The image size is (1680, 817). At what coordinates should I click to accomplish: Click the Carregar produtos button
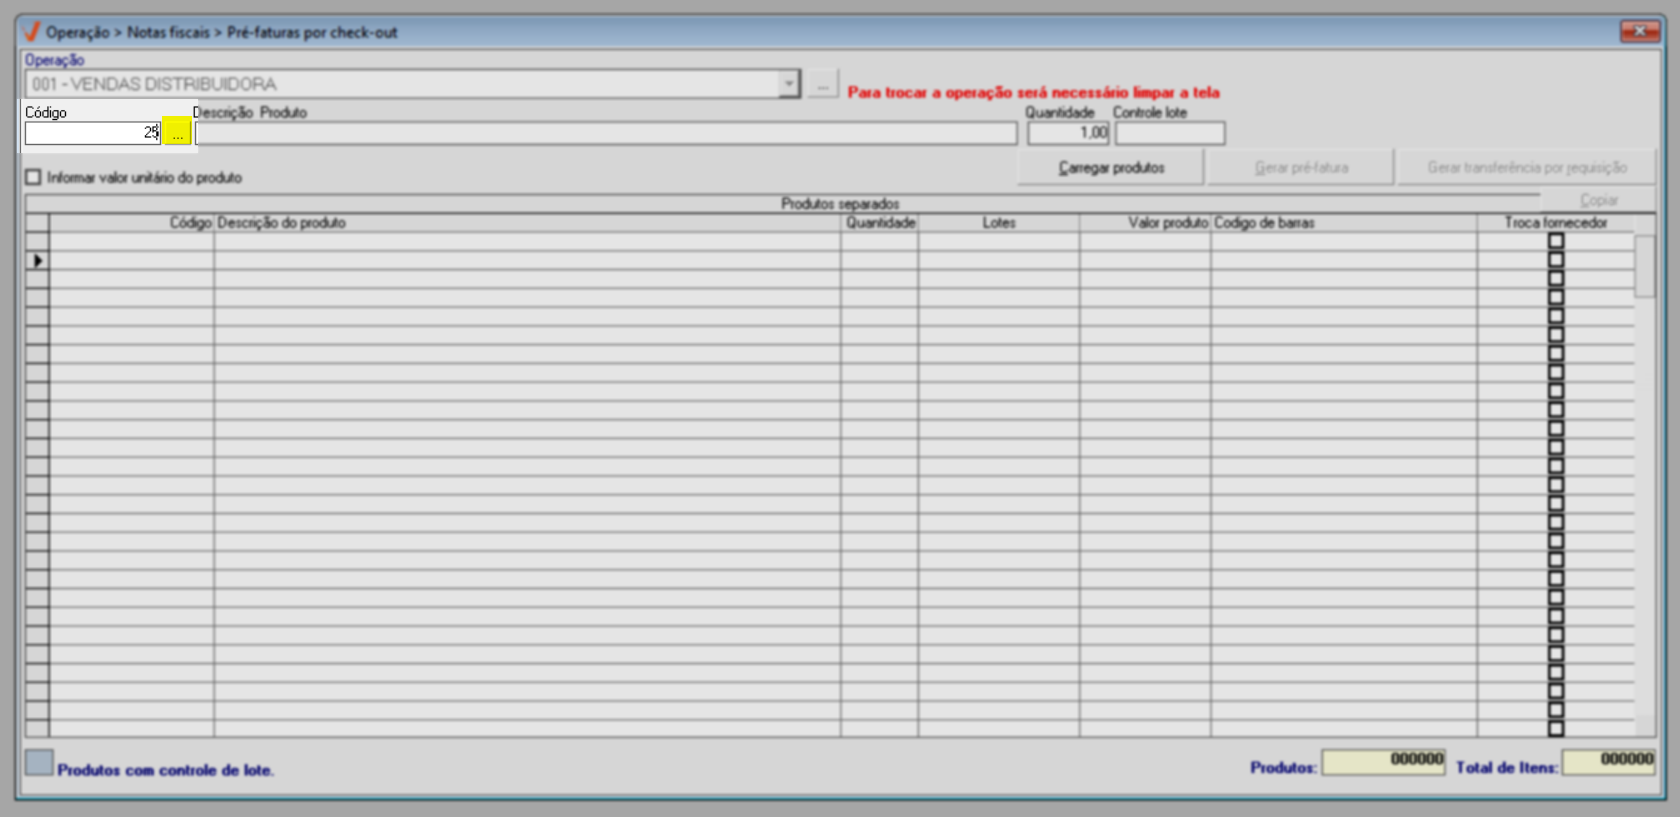(1111, 167)
